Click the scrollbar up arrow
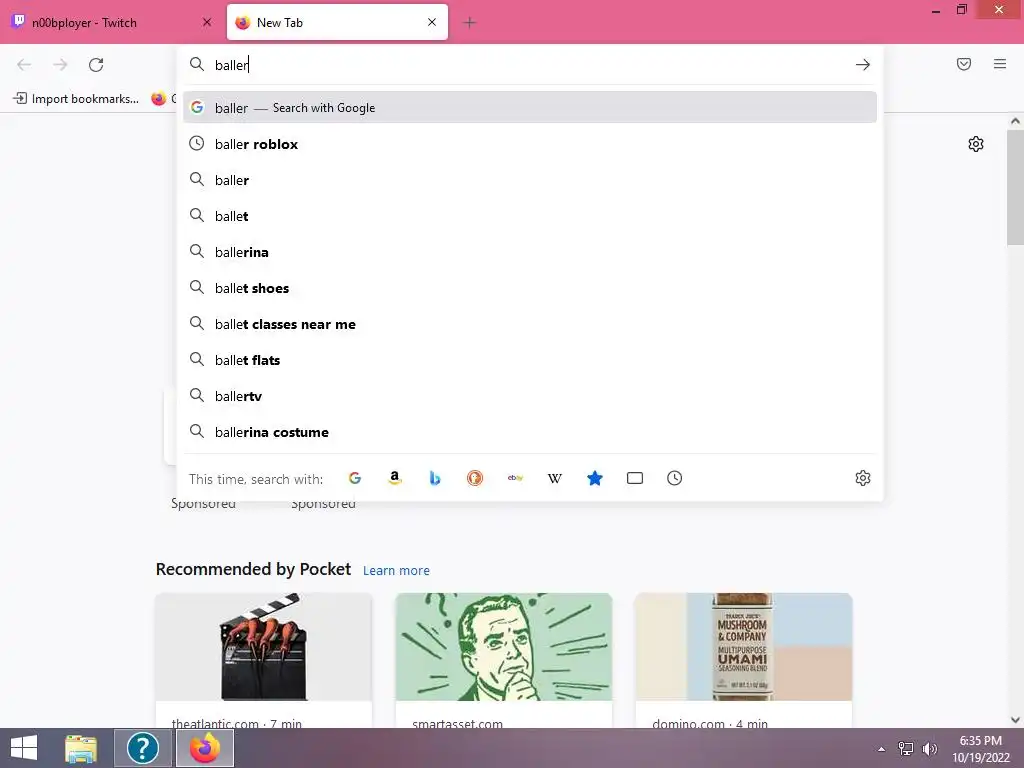 tap(1015, 121)
